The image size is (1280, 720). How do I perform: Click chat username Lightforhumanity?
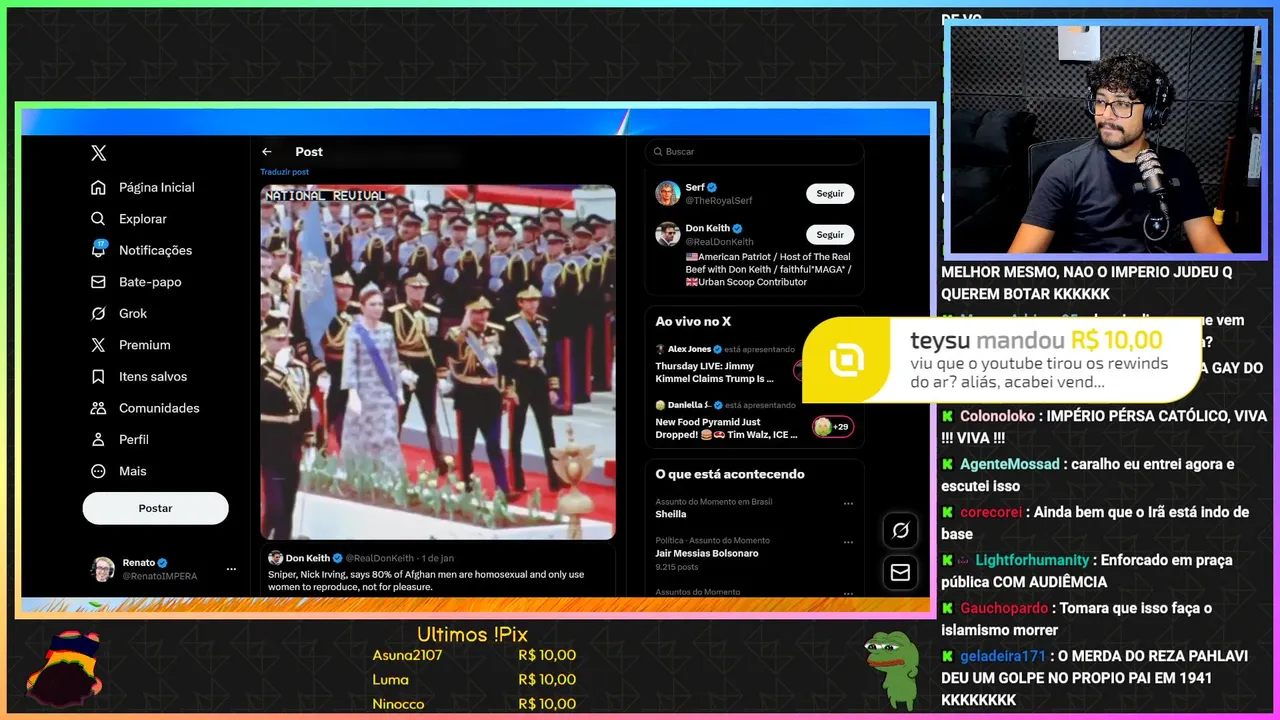1032,560
